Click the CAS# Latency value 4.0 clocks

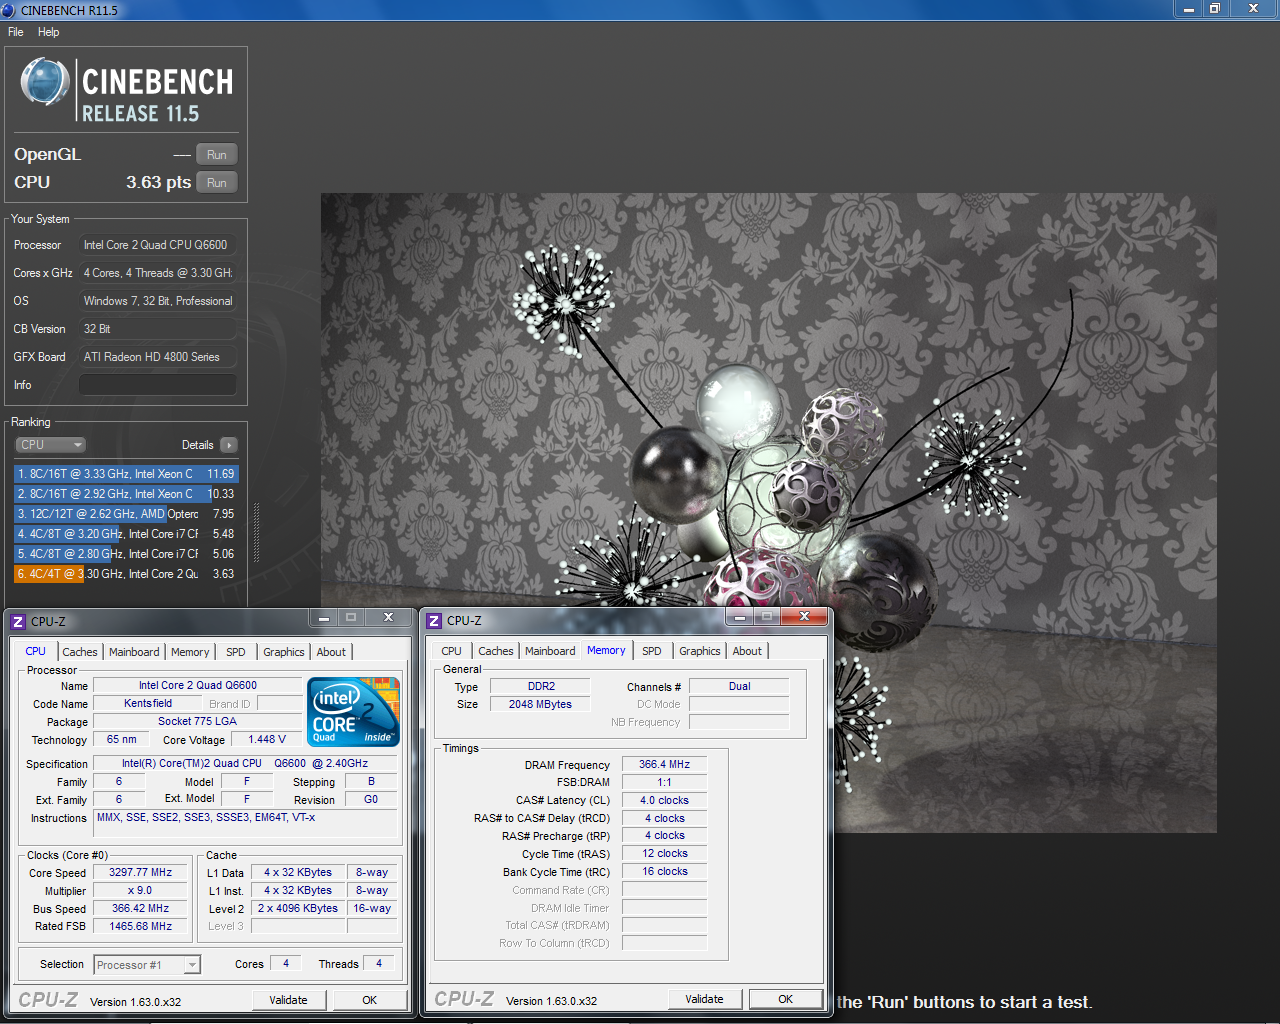click(665, 800)
